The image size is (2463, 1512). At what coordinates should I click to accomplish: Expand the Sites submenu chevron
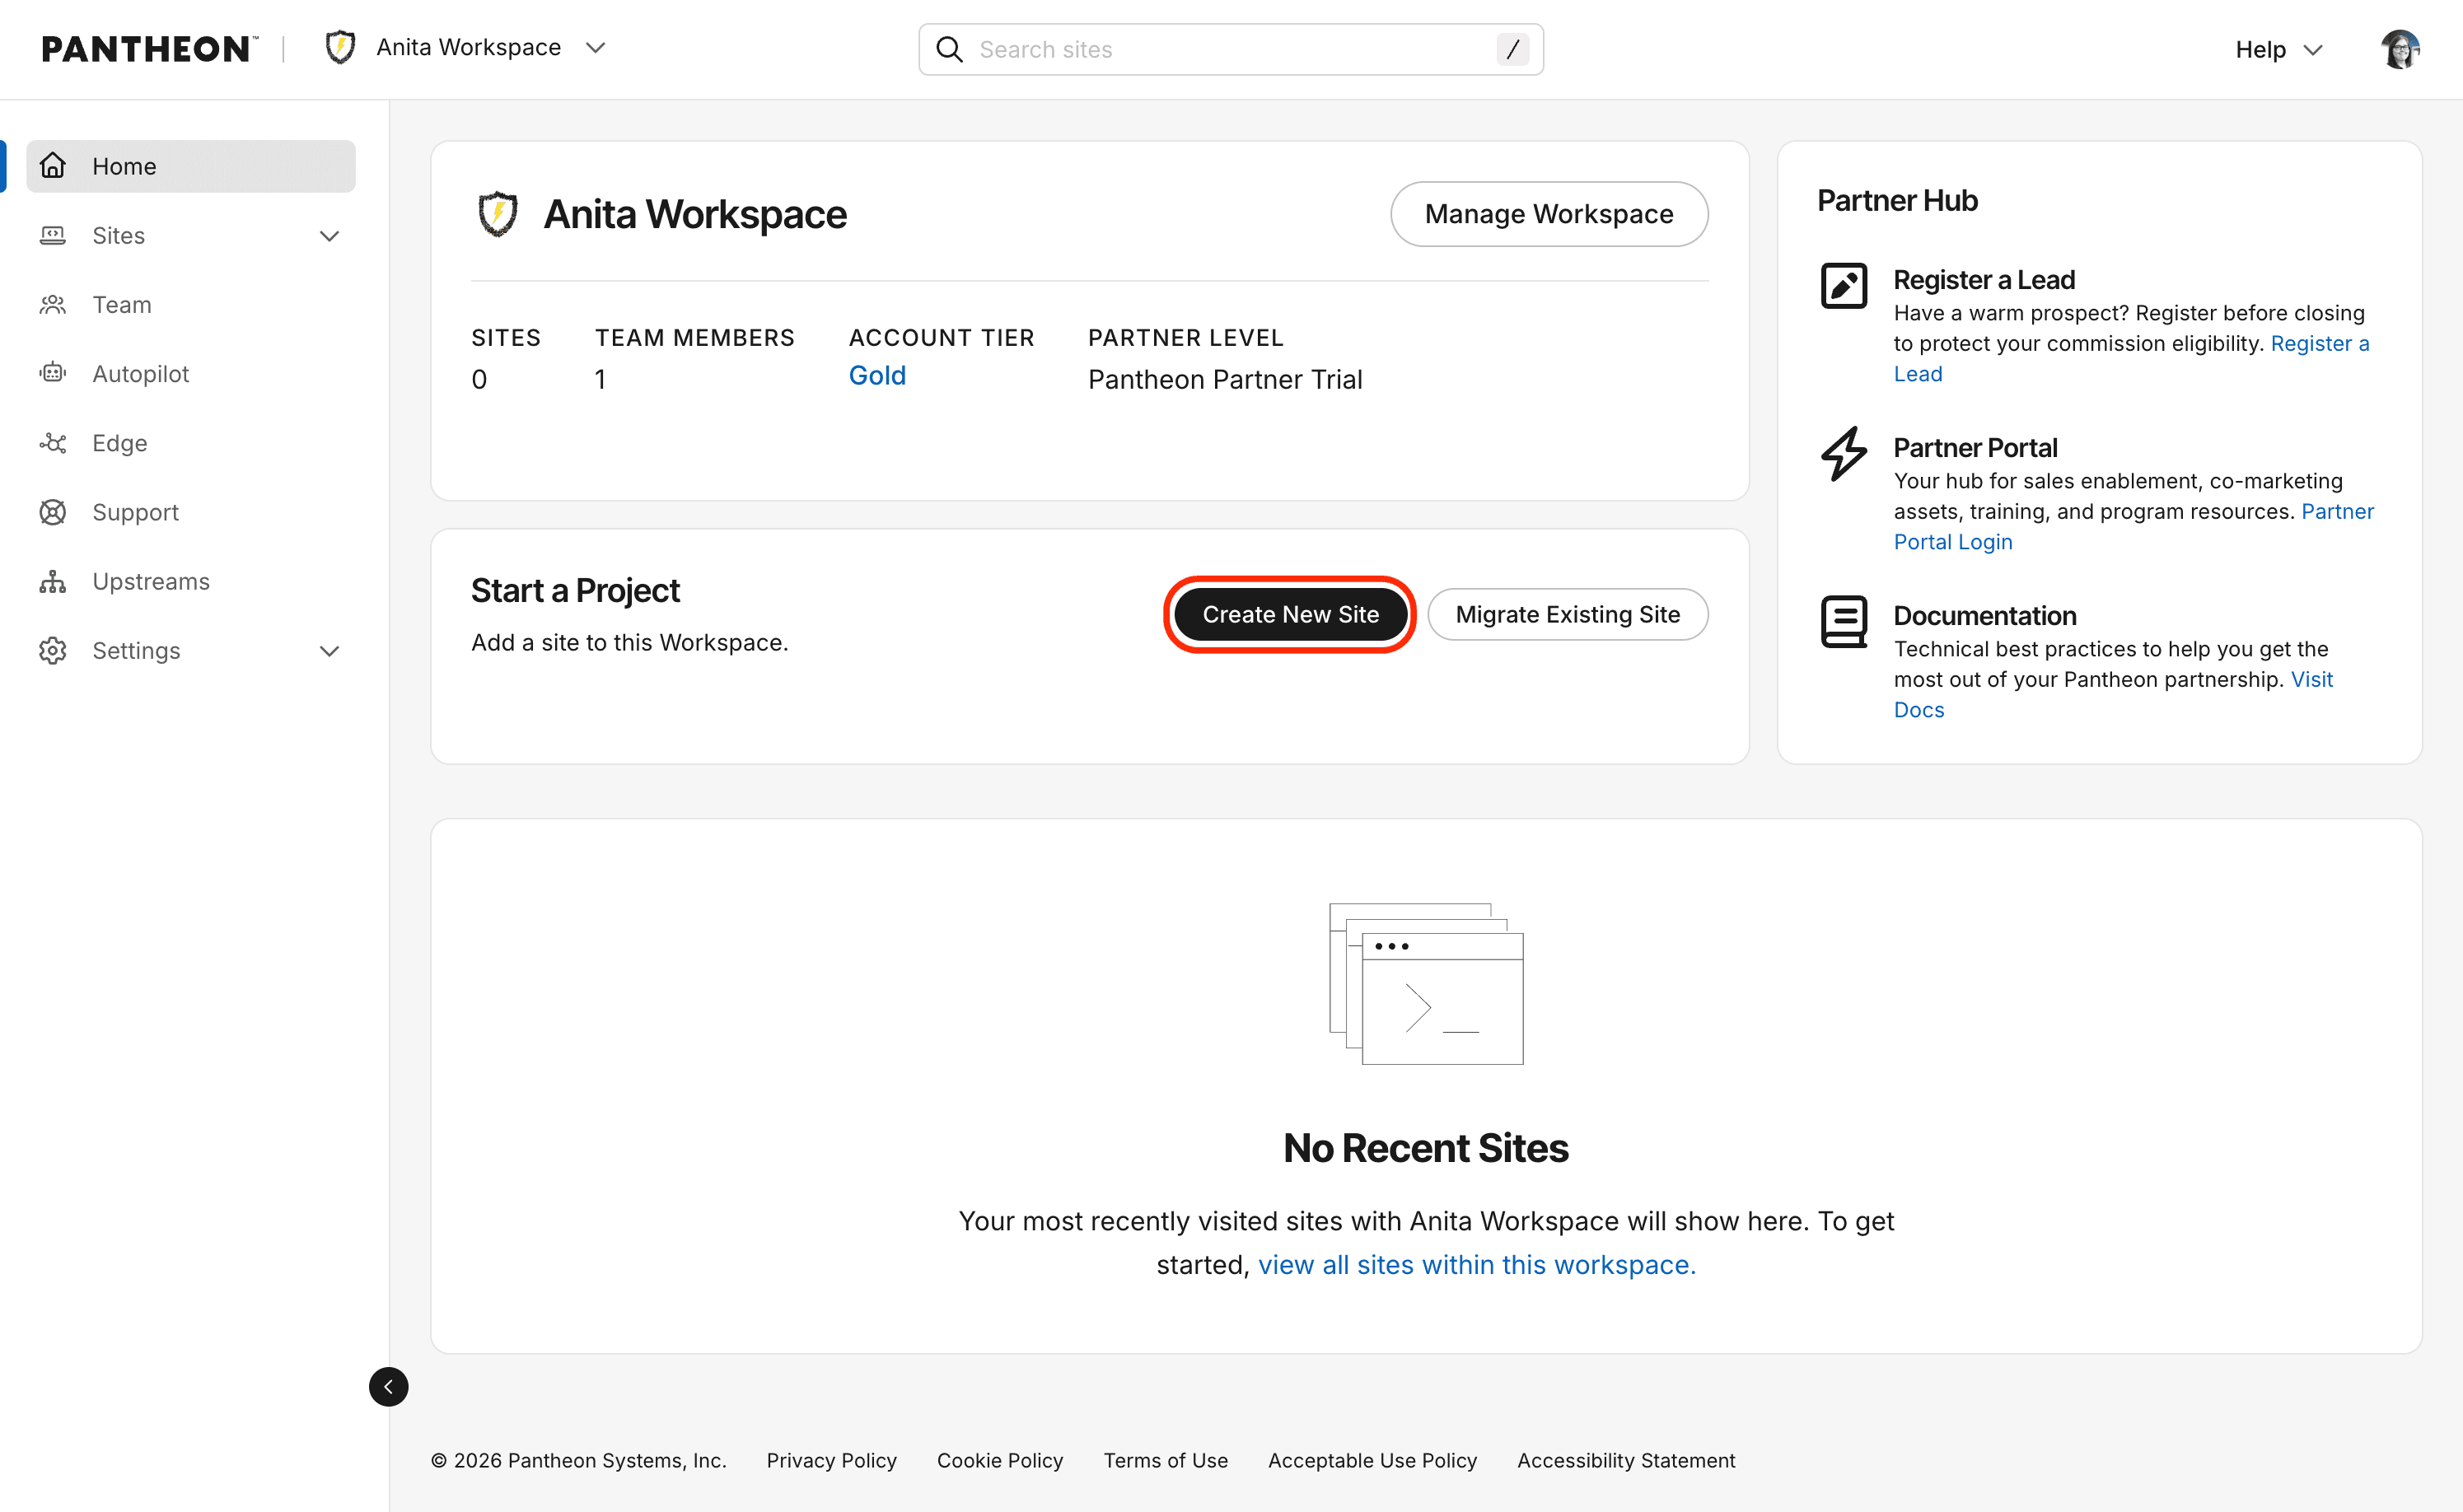coord(329,236)
